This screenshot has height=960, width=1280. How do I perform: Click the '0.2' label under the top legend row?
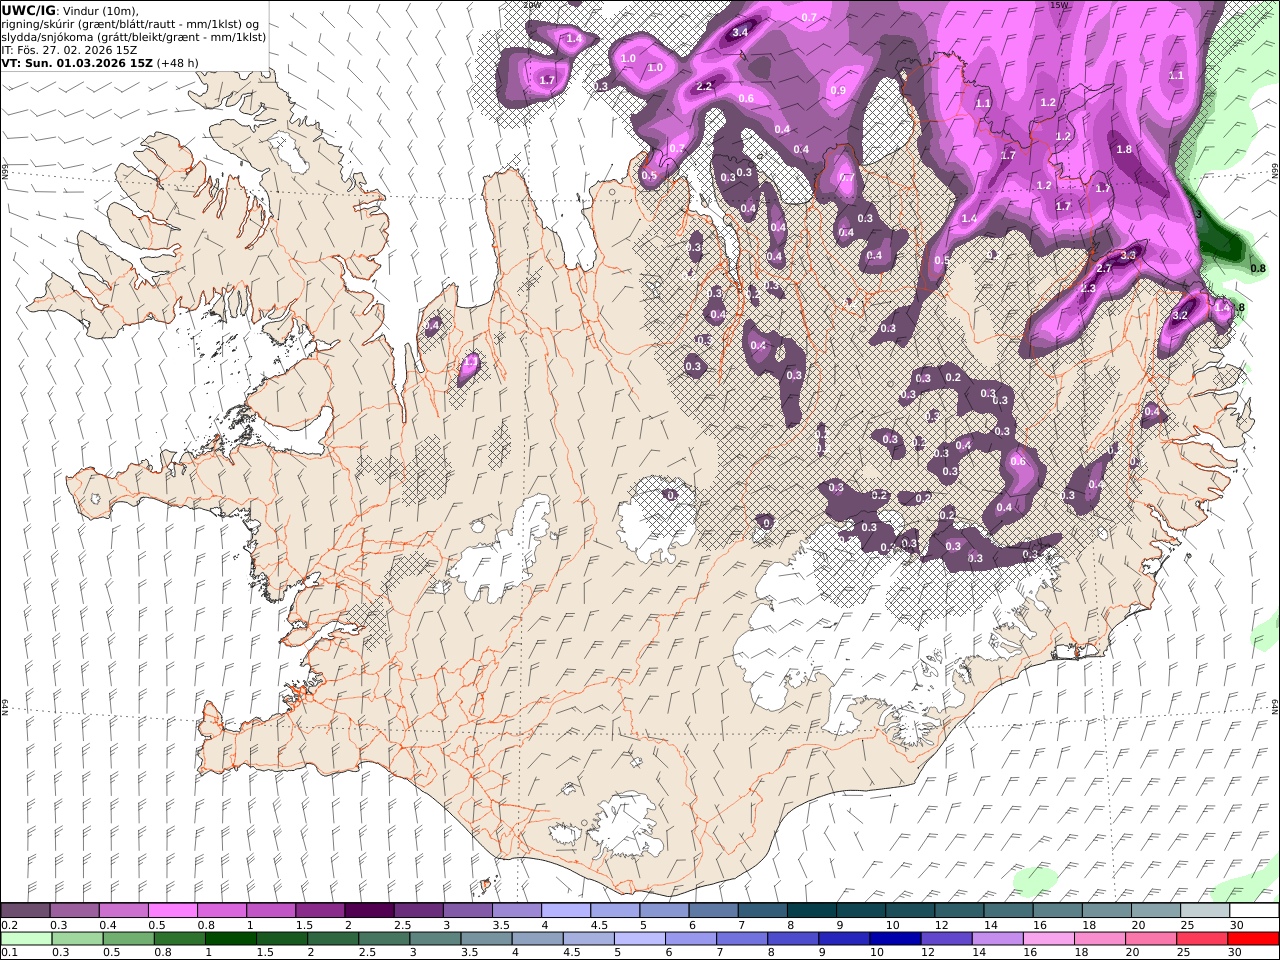click(x=8, y=925)
